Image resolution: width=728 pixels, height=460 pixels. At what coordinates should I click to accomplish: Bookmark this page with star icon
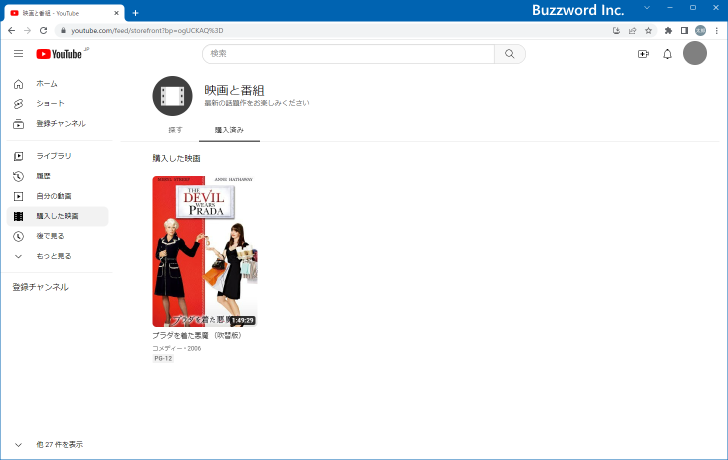[649, 31]
